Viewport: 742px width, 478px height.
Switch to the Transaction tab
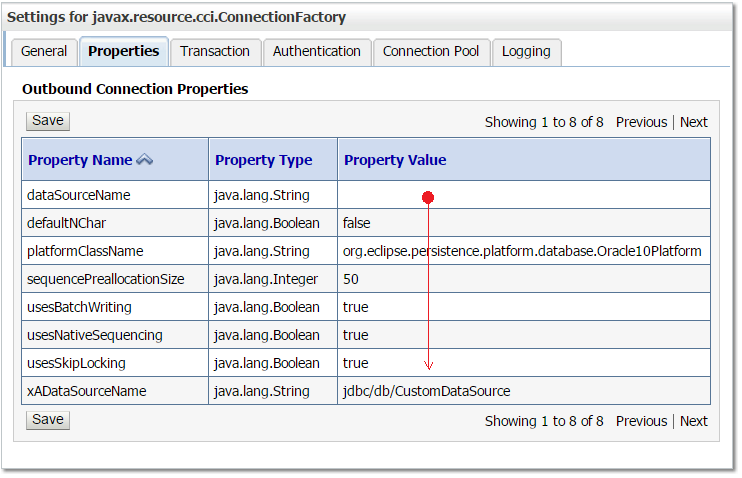click(215, 52)
